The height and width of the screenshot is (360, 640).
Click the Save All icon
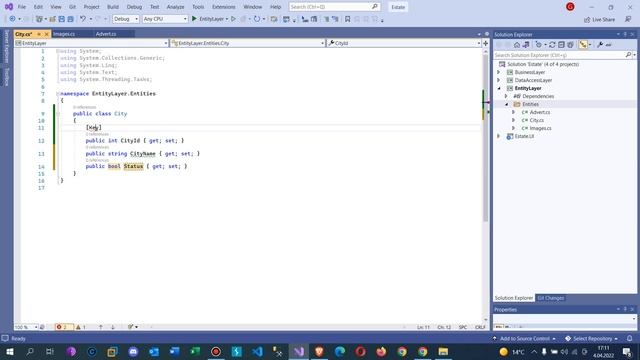click(x=71, y=19)
